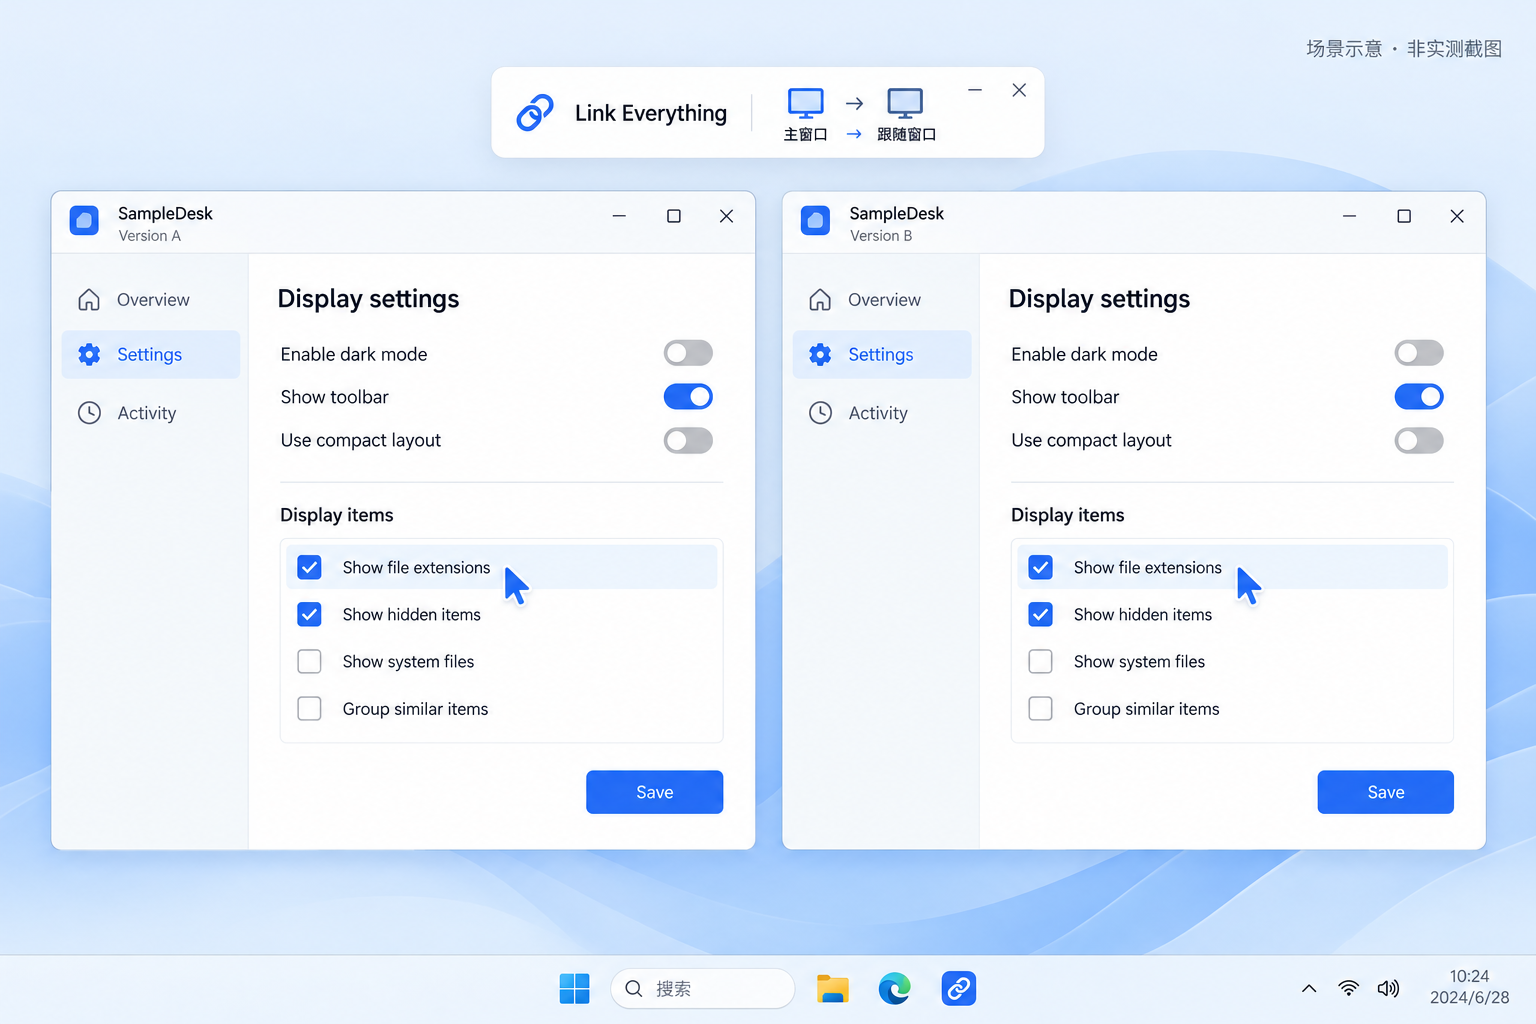Click the volume speaker icon
Image resolution: width=1536 pixels, height=1024 pixels.
[x=1388, y=989]
